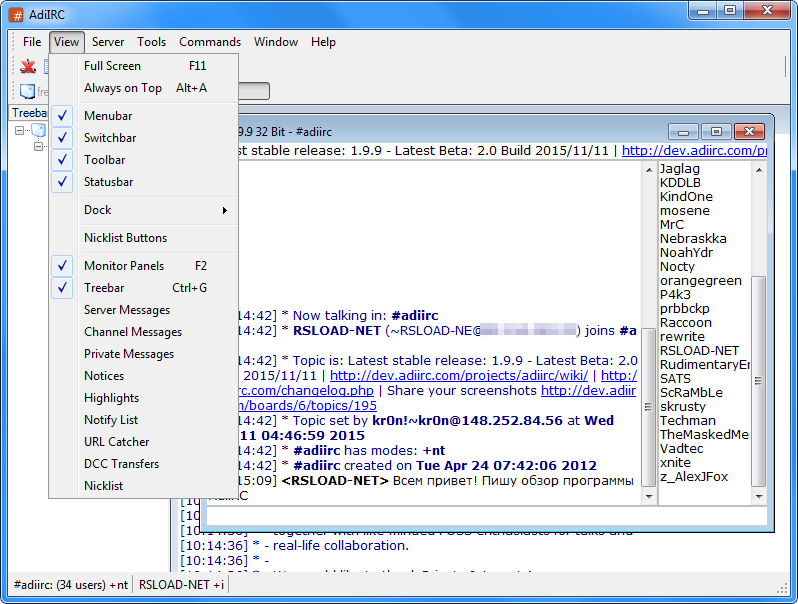
Task: Click the nicklist scrollbar thumb
Action: [759, 381]
